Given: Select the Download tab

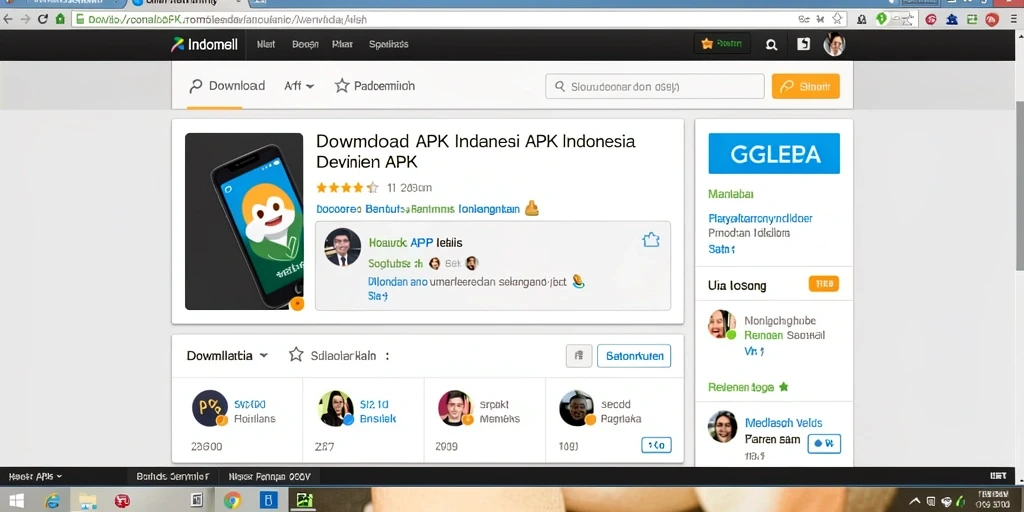Looking at the screenshot, I should point(227,86).
